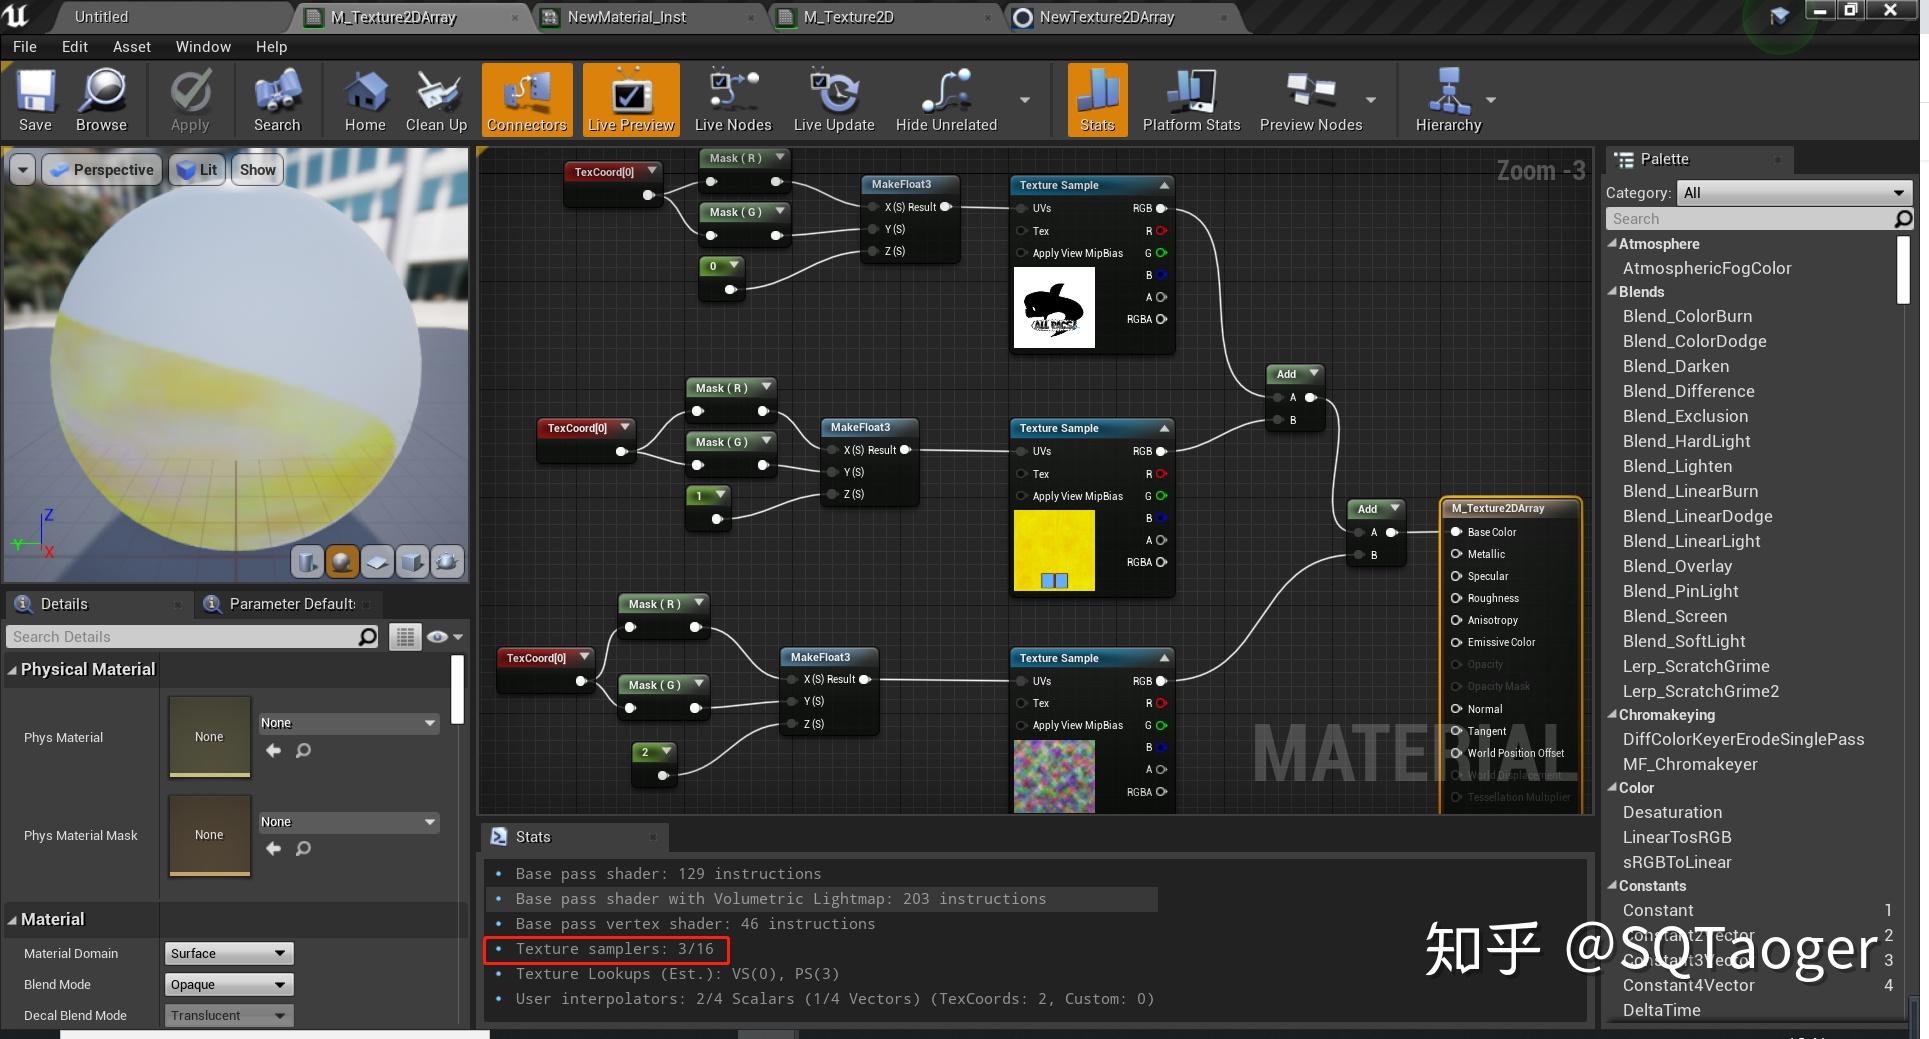Click the Search icon in the toolbar
The width and height of the screenshot is (1929, 1039).
(x=277, y=99)
